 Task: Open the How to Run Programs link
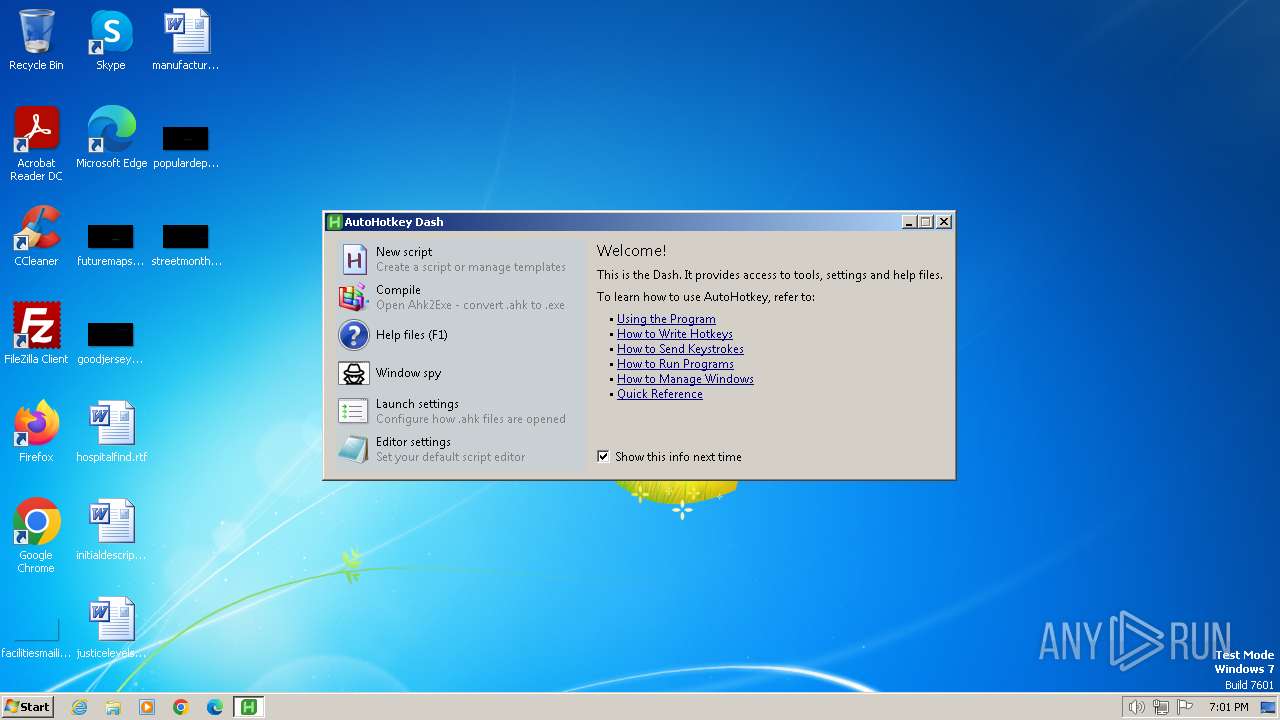pyautogui.click(x=675, y=364)
